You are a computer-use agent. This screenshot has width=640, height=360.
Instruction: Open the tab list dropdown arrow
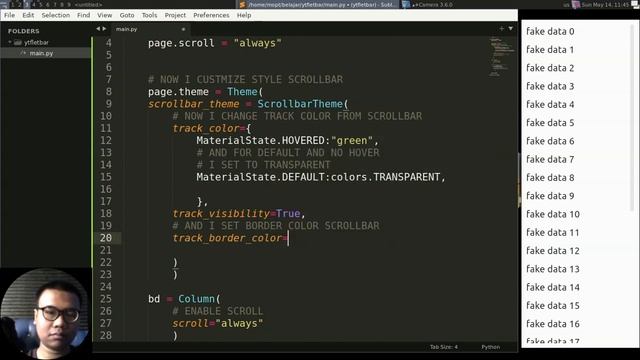pos(511,29)
